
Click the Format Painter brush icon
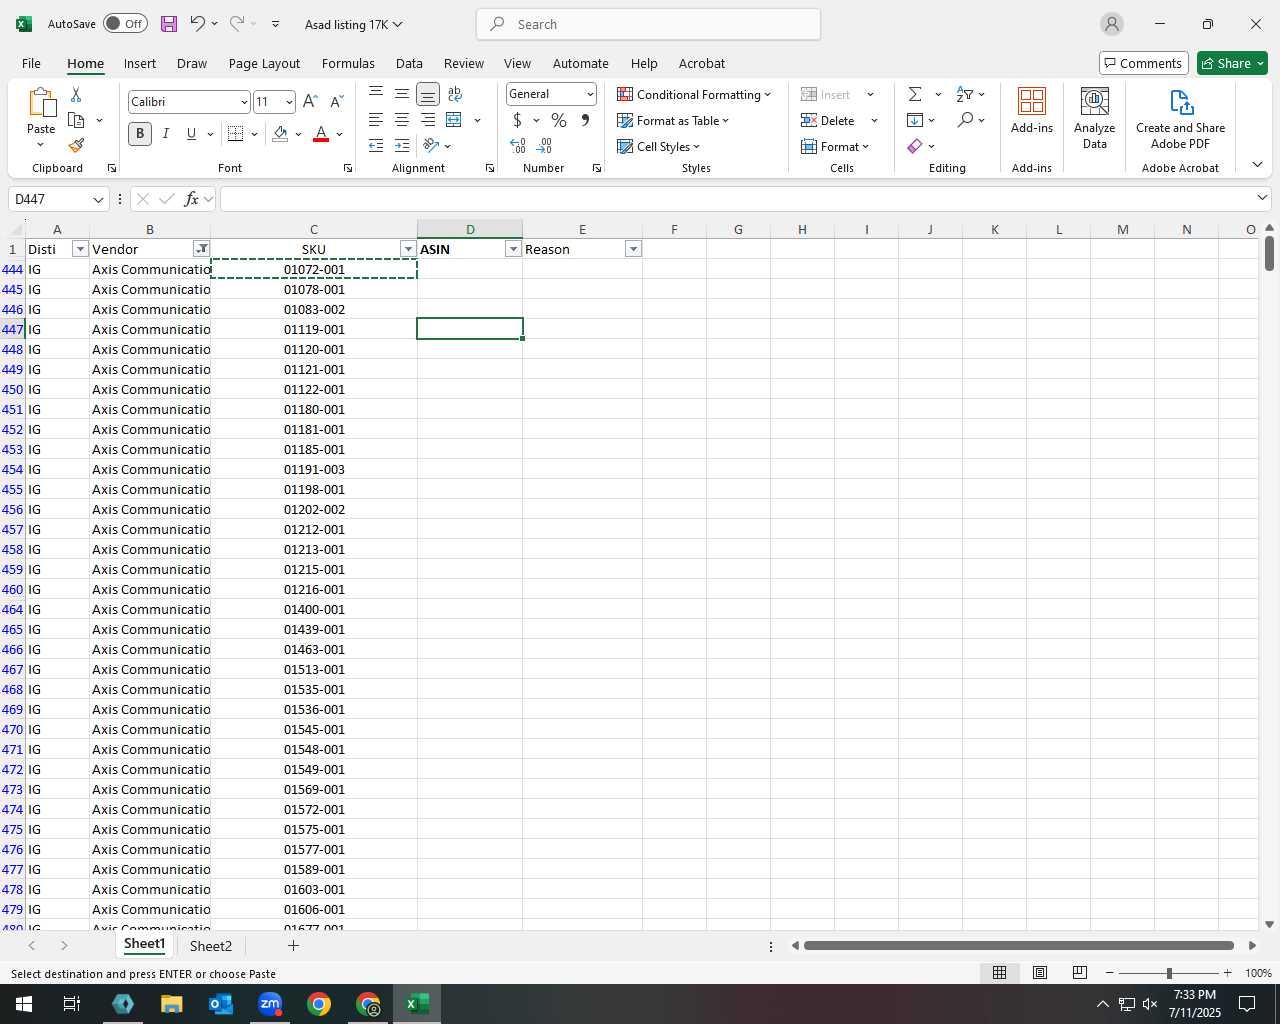point(76,146)
